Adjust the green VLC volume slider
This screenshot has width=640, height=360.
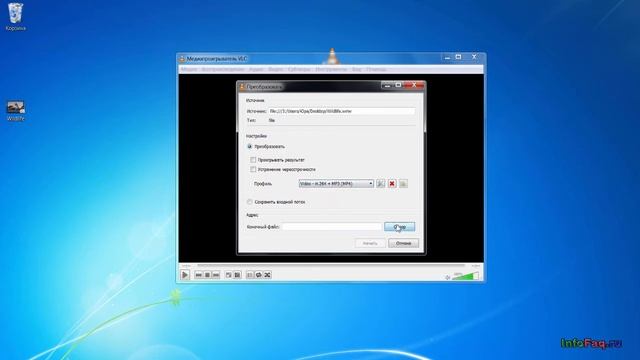point(465,276)
